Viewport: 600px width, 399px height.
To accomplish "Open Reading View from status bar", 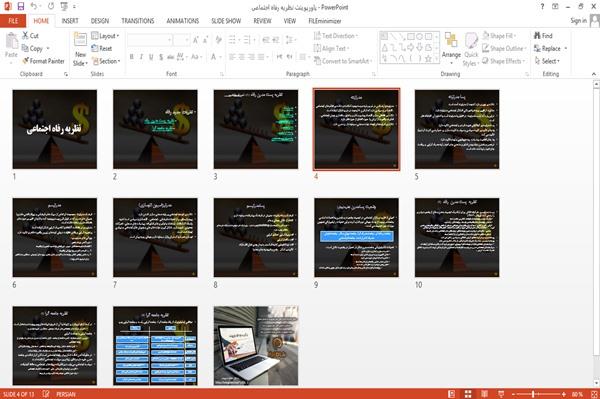I will click(484, 394).
